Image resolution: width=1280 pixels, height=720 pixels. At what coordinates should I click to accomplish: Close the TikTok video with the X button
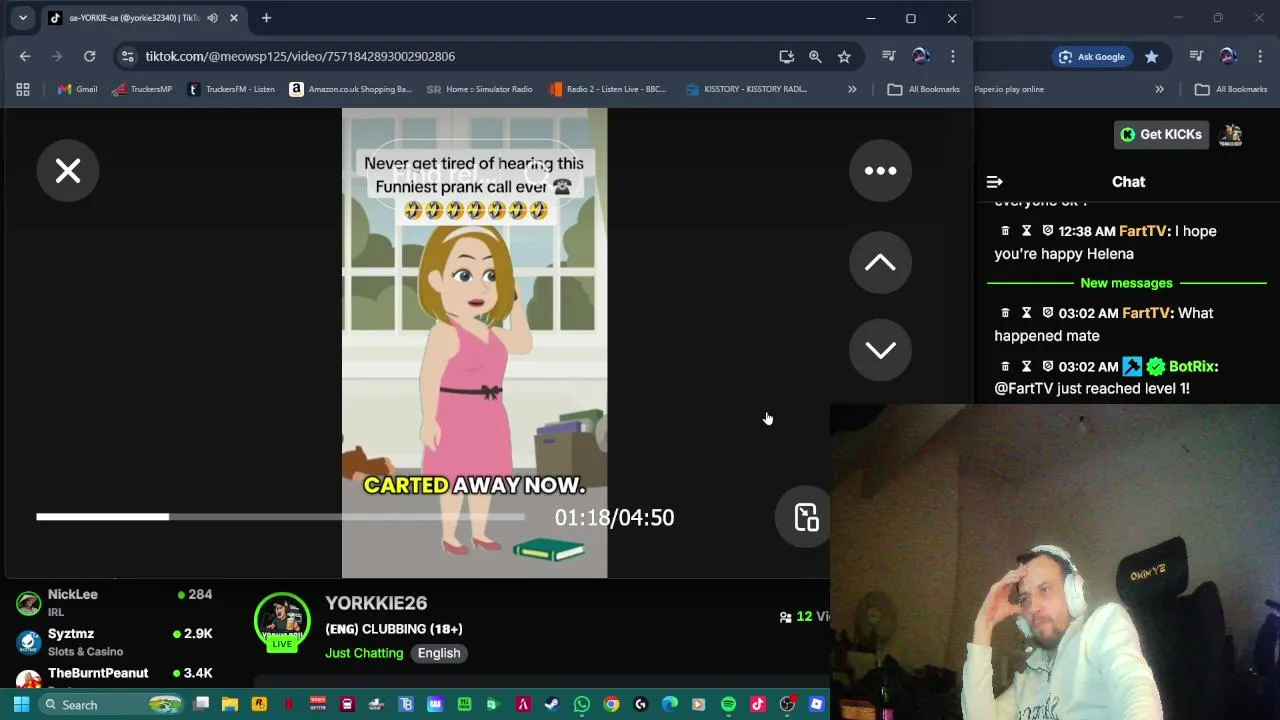pyautogui.click(x=68, y=171)
